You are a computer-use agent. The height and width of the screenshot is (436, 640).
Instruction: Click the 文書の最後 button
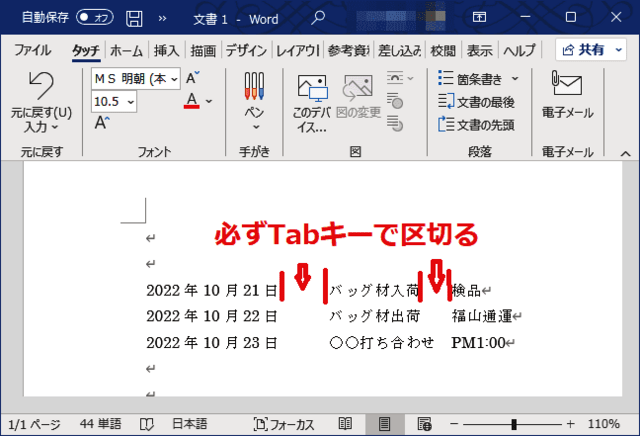[x=478, y=101]
